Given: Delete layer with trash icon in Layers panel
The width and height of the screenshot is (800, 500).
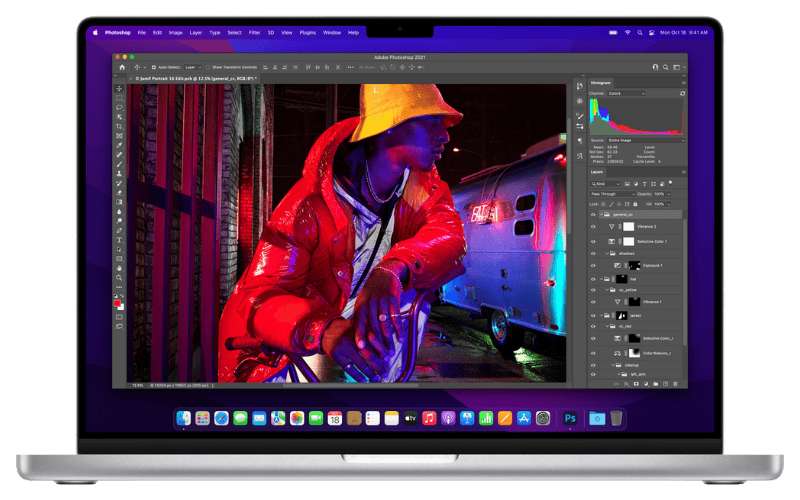Looking at the screenshot, I should pos(675,384).
